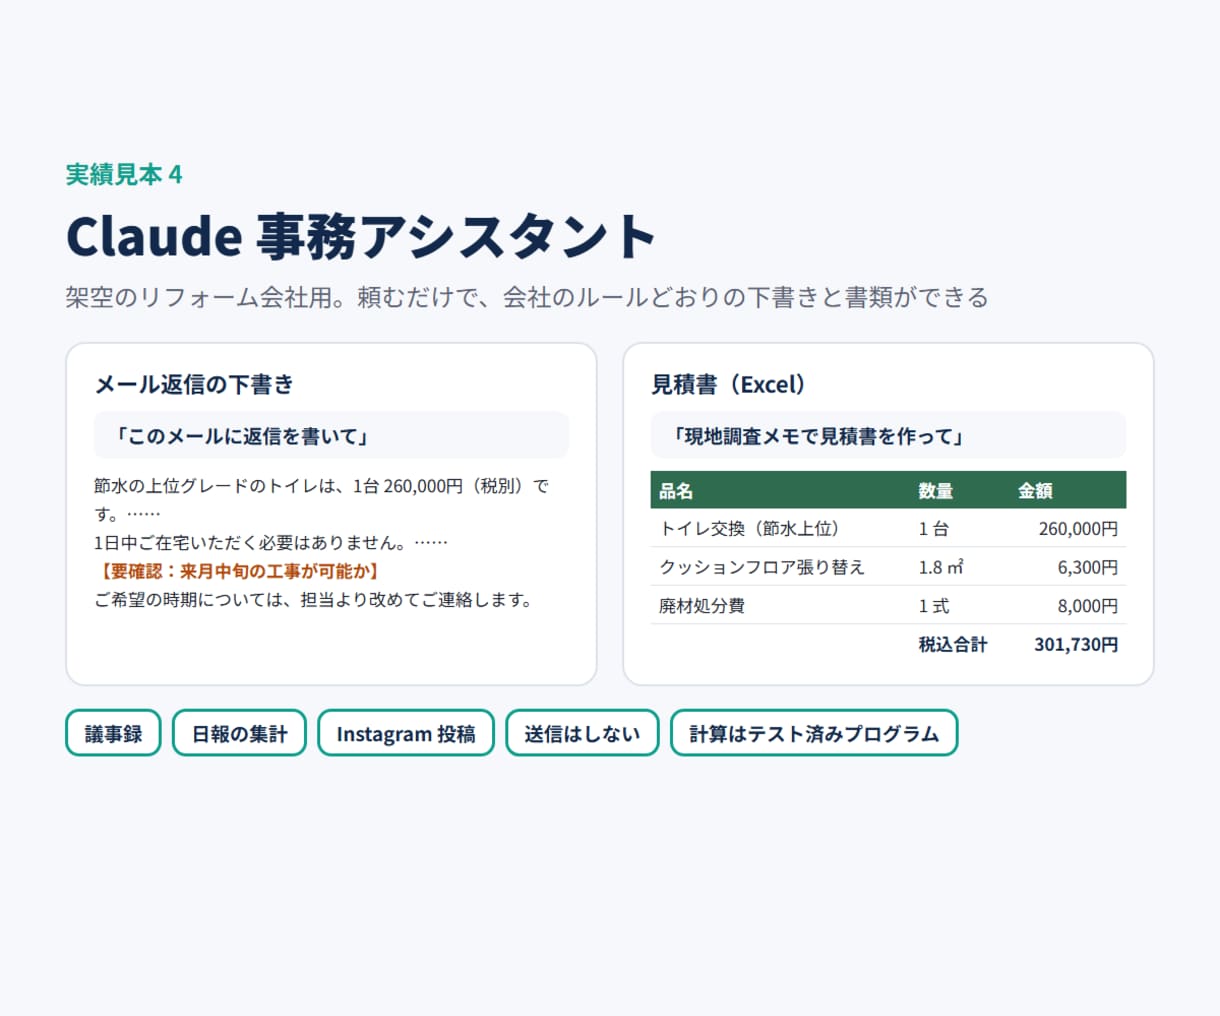Click the 実績見本 4 label
The width and height of the screenshot is (1220, 1016).
(124, 174)
